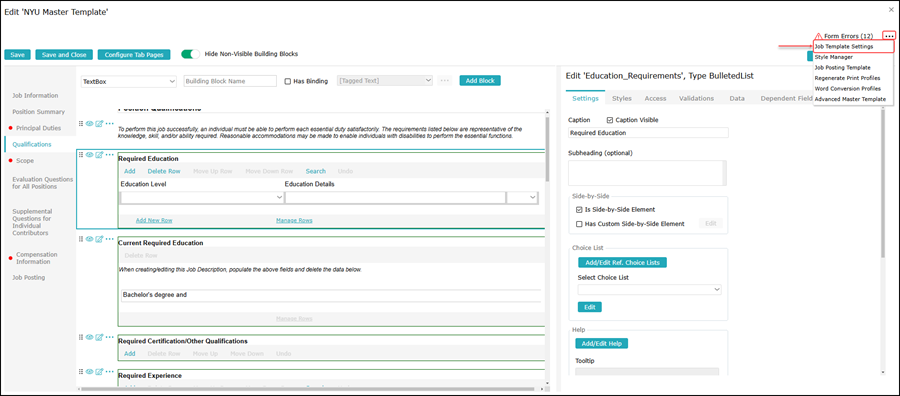The width and height of the screenshot is (900, 396).
Task: Click the edit pencil icon for the Required Experience block
Action: tap(99, 372)
